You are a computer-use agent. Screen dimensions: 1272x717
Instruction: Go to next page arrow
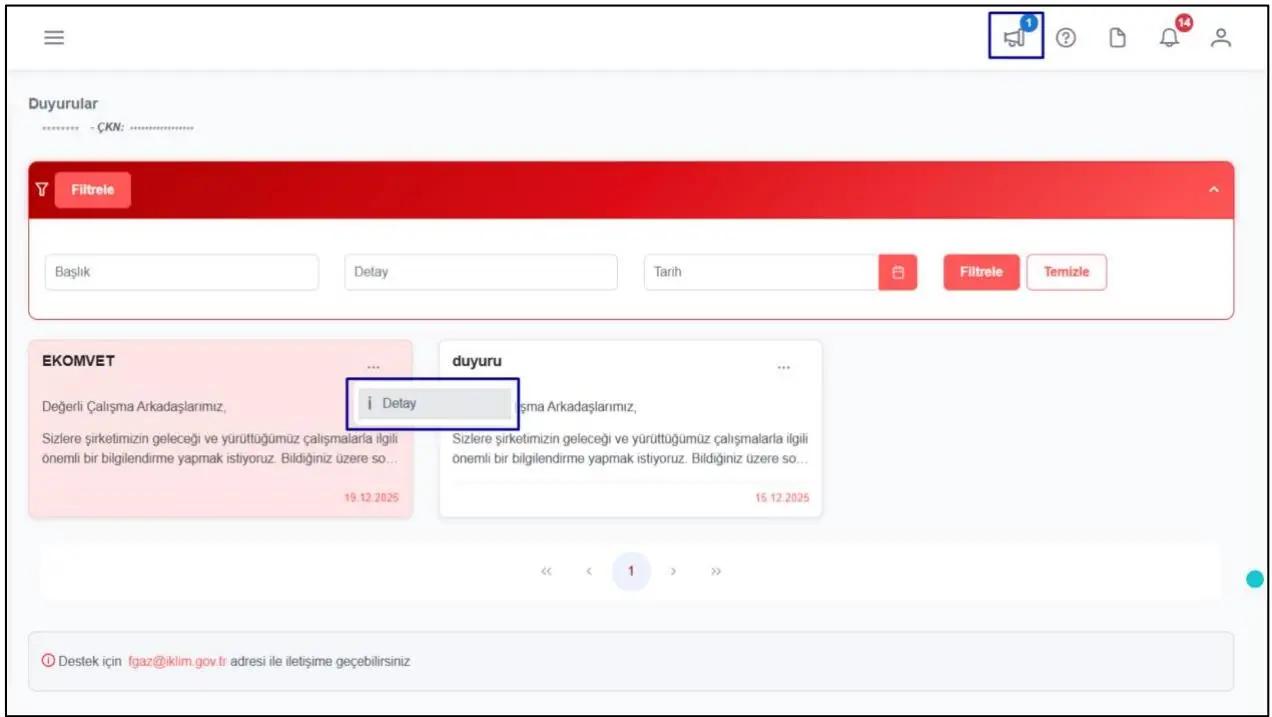[x=674, y=572]
